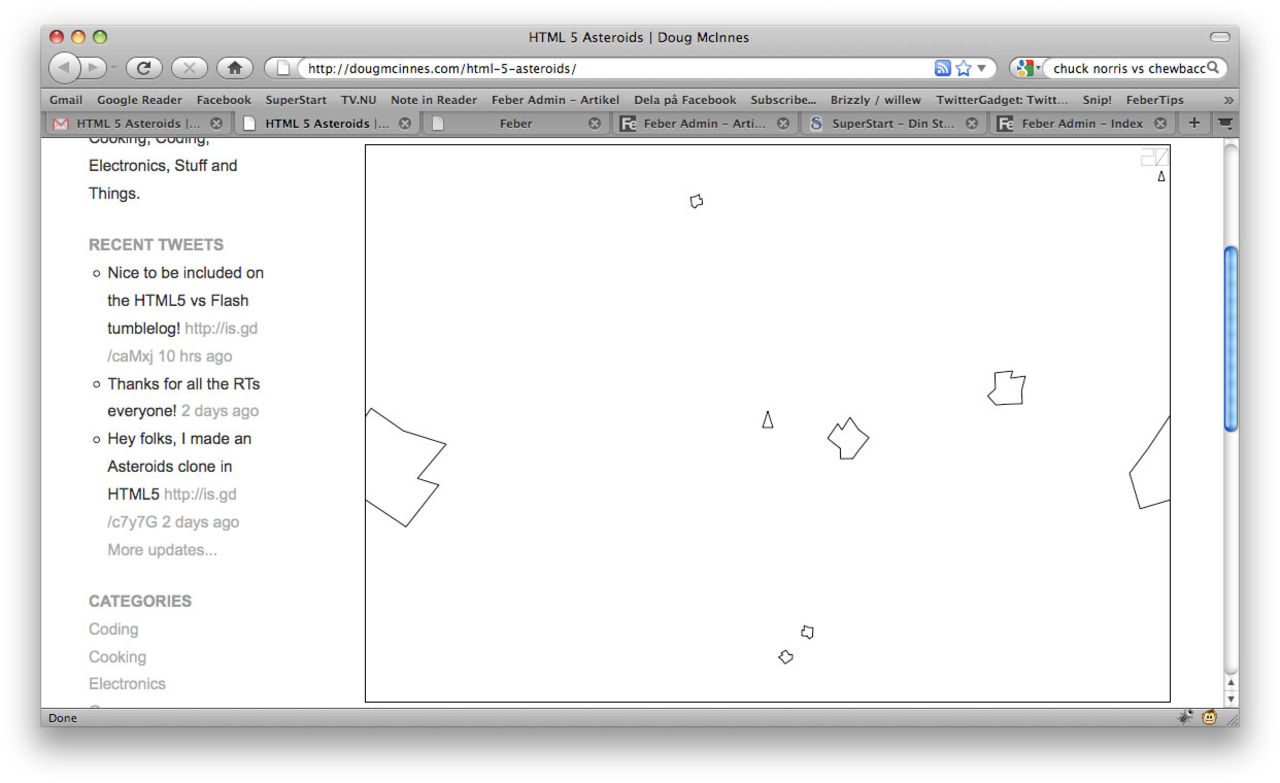
Task: Open the Gmail bookmark on the bookmarks bar
Action: point(65,99)
